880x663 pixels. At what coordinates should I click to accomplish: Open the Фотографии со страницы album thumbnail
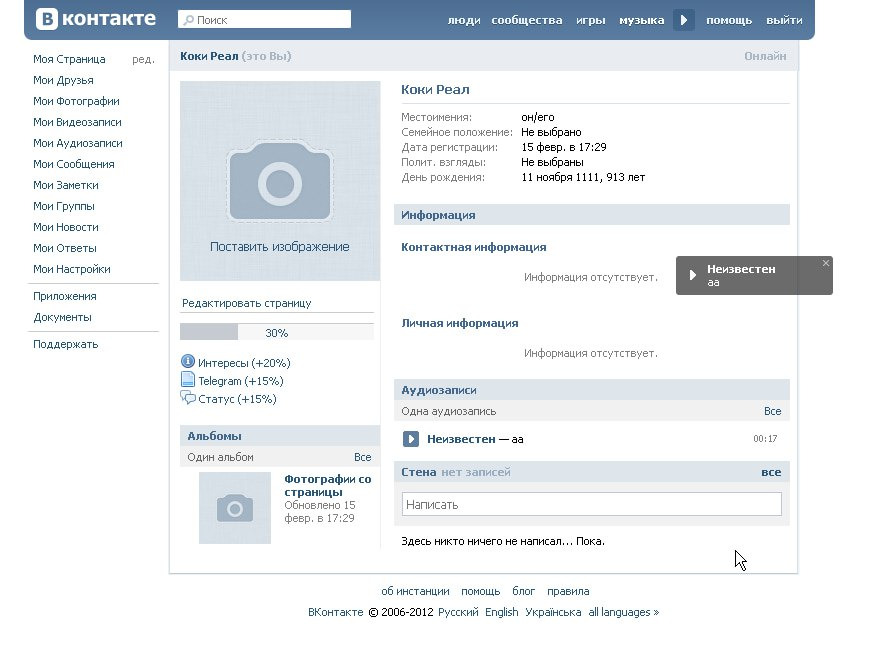click(x=235, y=508)
